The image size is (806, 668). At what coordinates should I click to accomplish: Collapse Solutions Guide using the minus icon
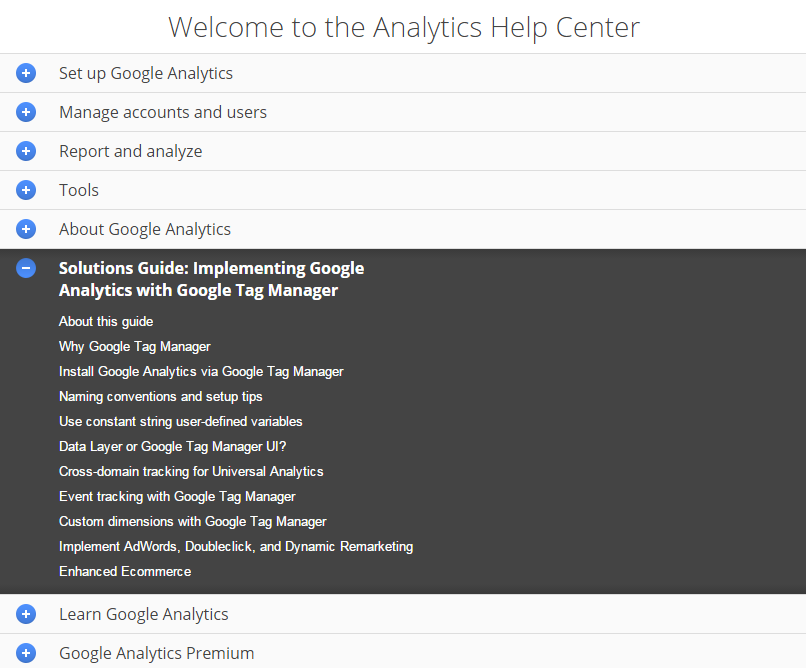point(26,268)
